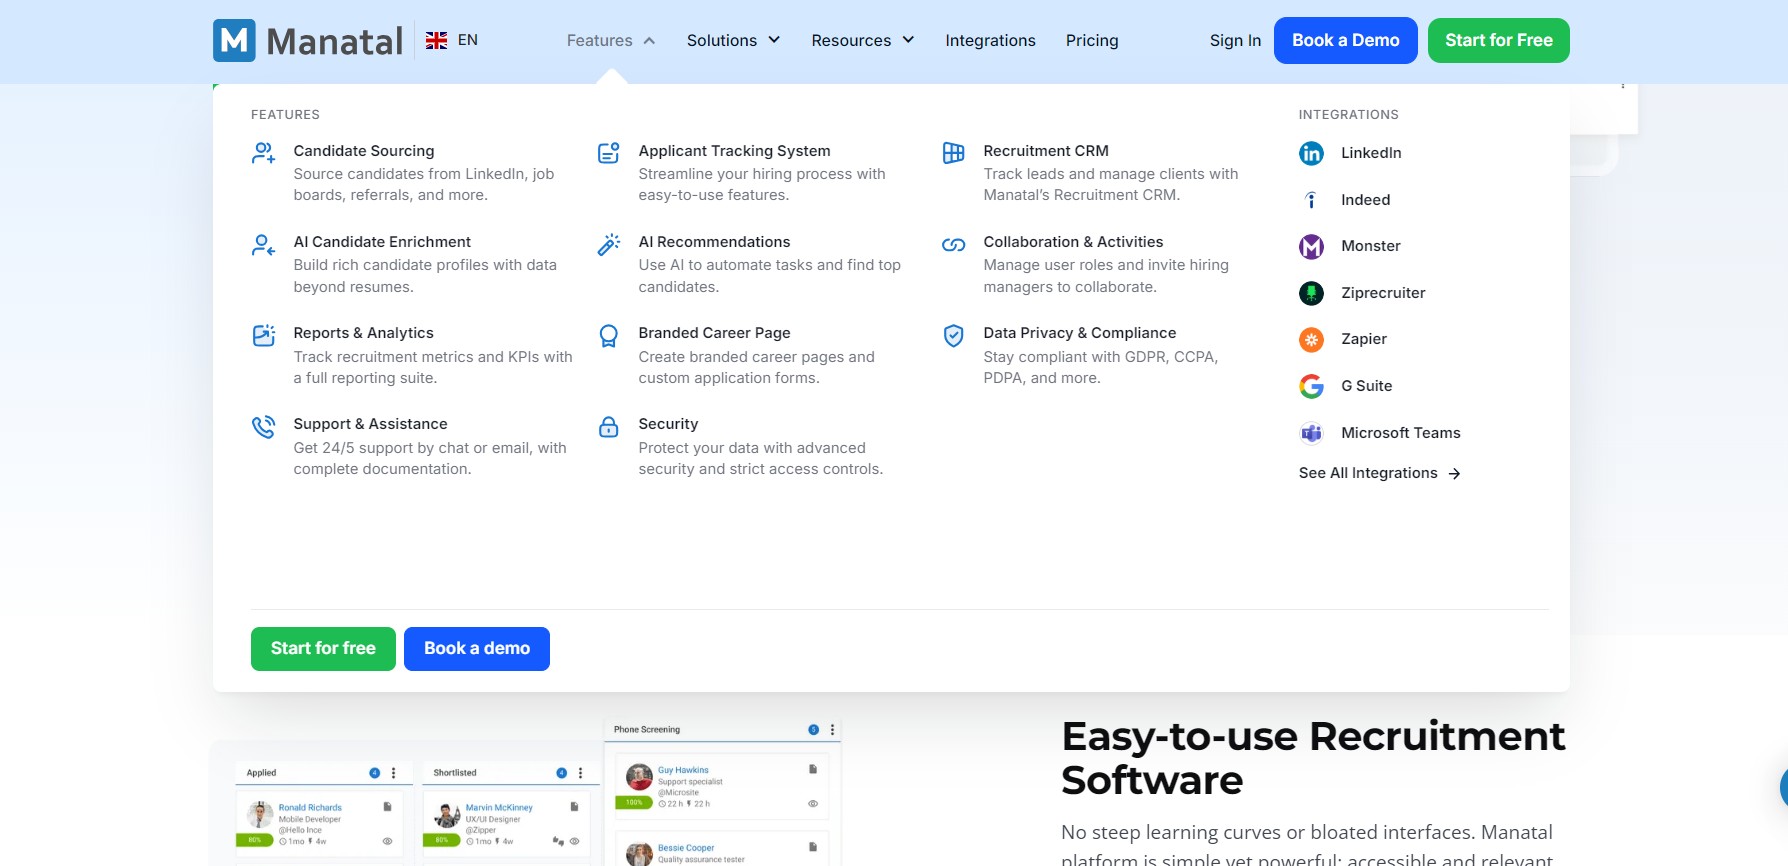
Task: Click the blue Book a demo menu button
Action: [477, 649]
